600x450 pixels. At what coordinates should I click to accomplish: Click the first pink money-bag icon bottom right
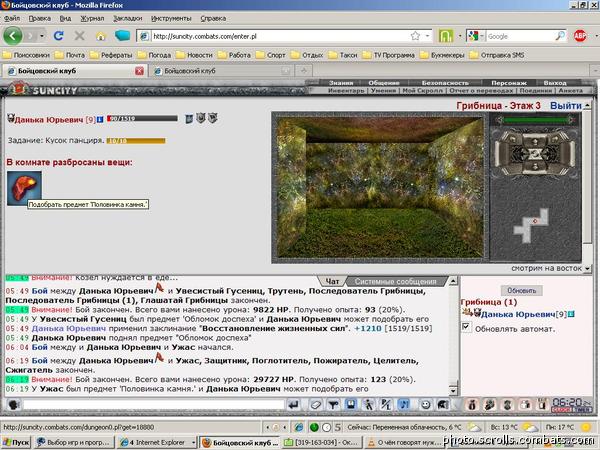472,404
